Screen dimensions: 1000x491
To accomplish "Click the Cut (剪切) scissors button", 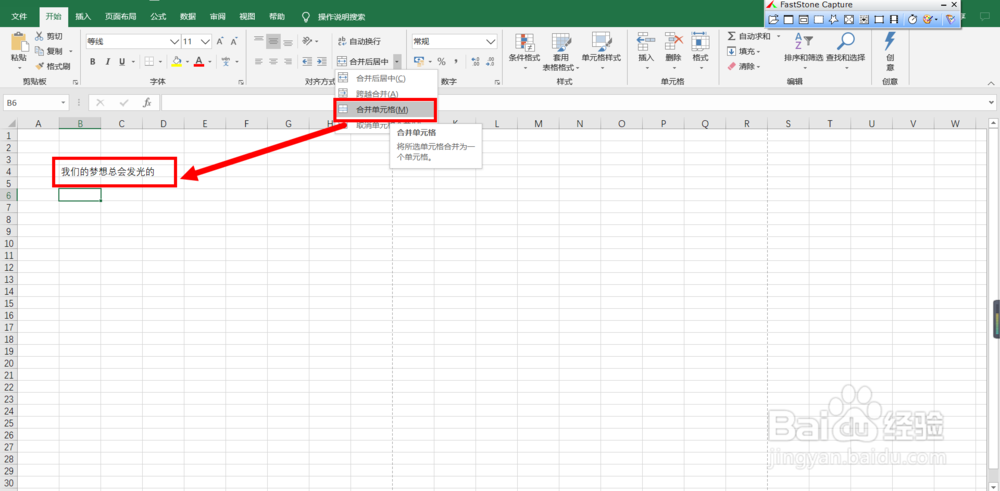I will click(x=49, y=37).
